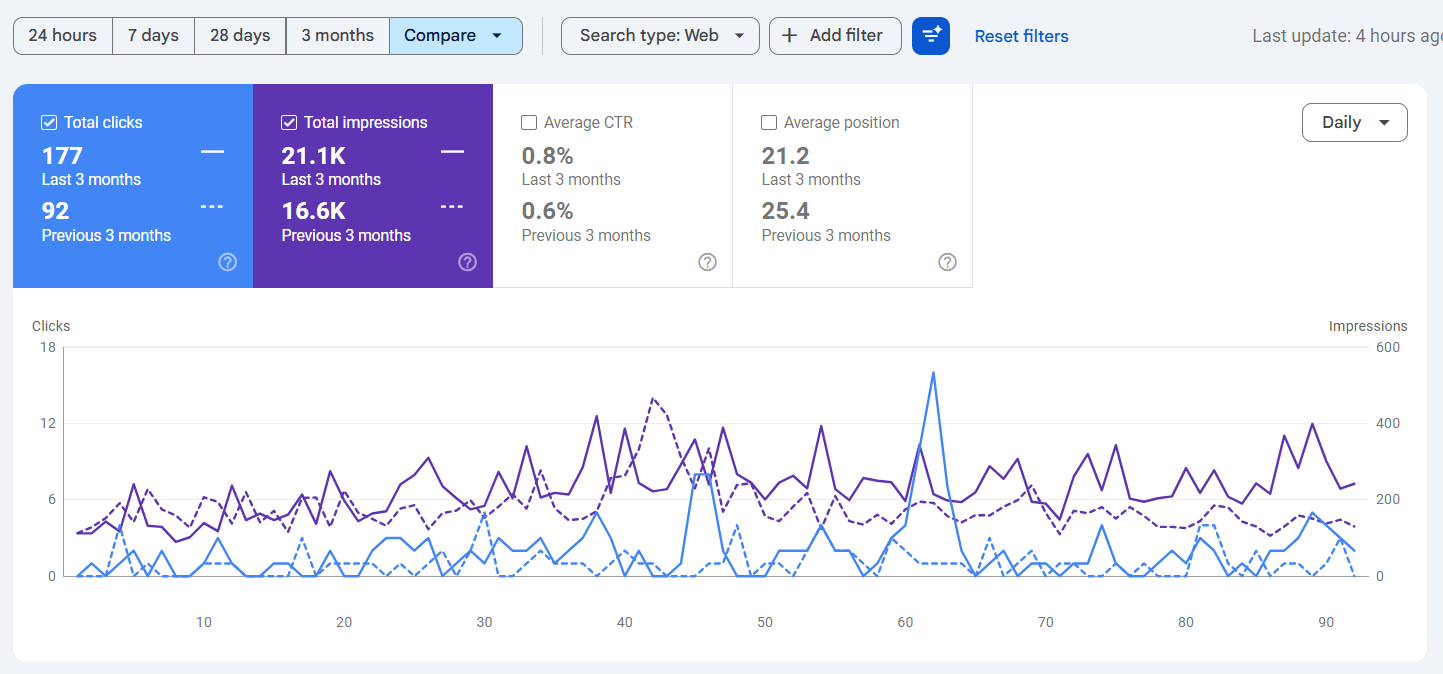Select the 28 days date range
This screenshot has width=1443, height=674.
click(x=240, y=36)
